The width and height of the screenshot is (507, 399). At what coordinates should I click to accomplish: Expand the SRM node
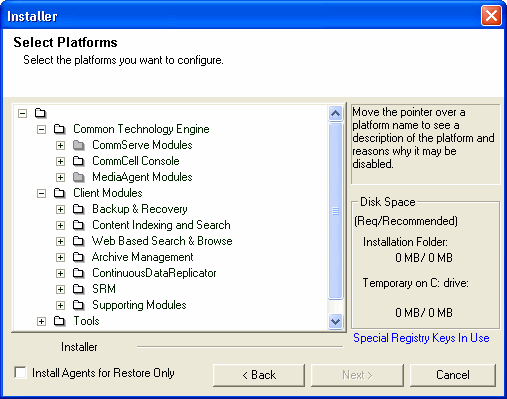(x=60, y=289)
